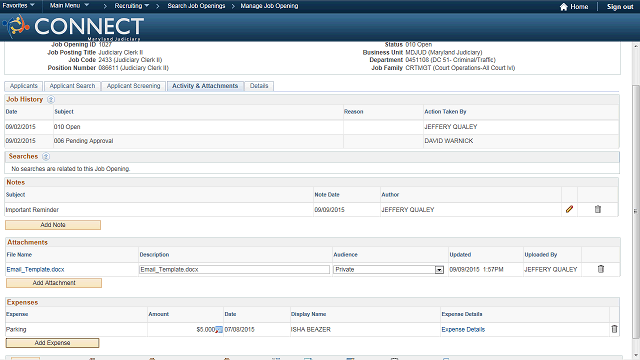Viewport: 640px width, 360px height.
Task: Open the Main Menu dropdown
Action: [x=69, y=6]
